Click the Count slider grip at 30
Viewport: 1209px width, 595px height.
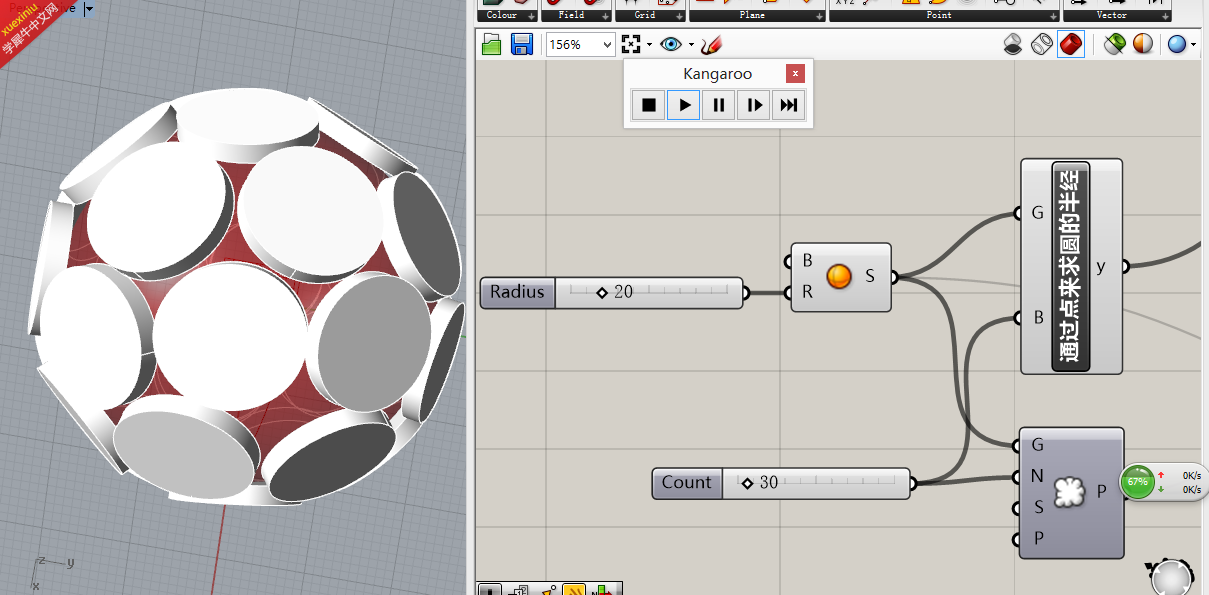click(x=747, y=482)
